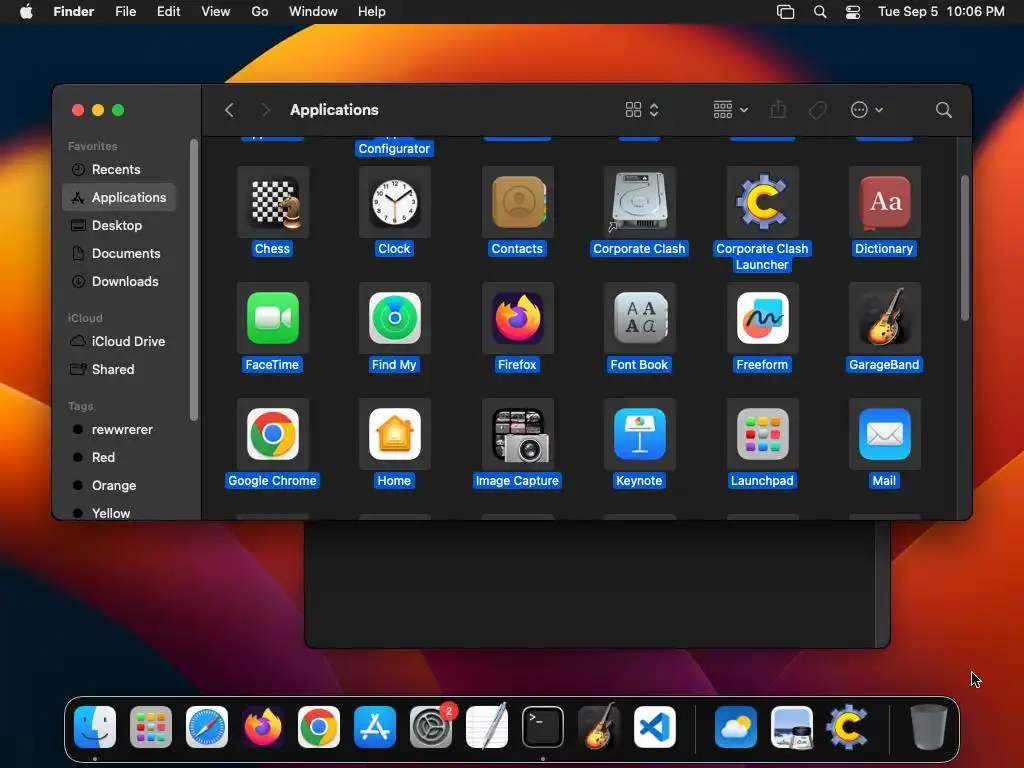Screen dimensions: 1024x768
Task: Select the Corporate Clash alias icon
Action: tap(639, 202)
